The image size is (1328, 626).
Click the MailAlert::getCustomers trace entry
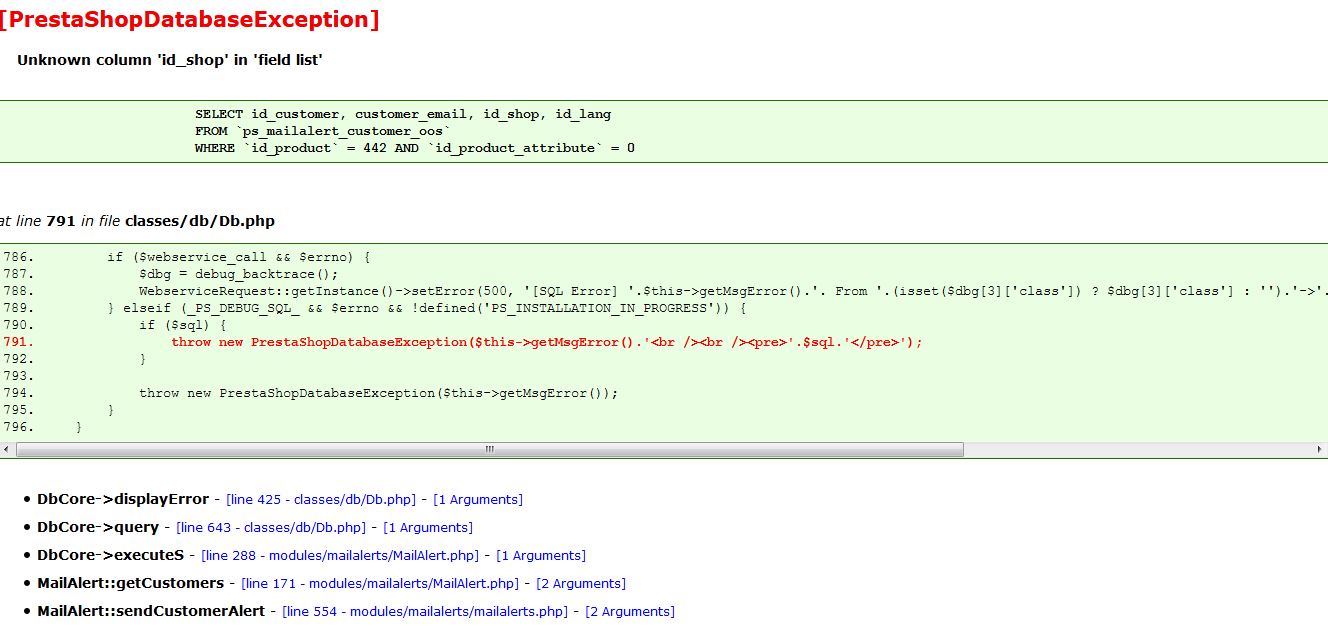pyautogui.click(x=130, y=583)
